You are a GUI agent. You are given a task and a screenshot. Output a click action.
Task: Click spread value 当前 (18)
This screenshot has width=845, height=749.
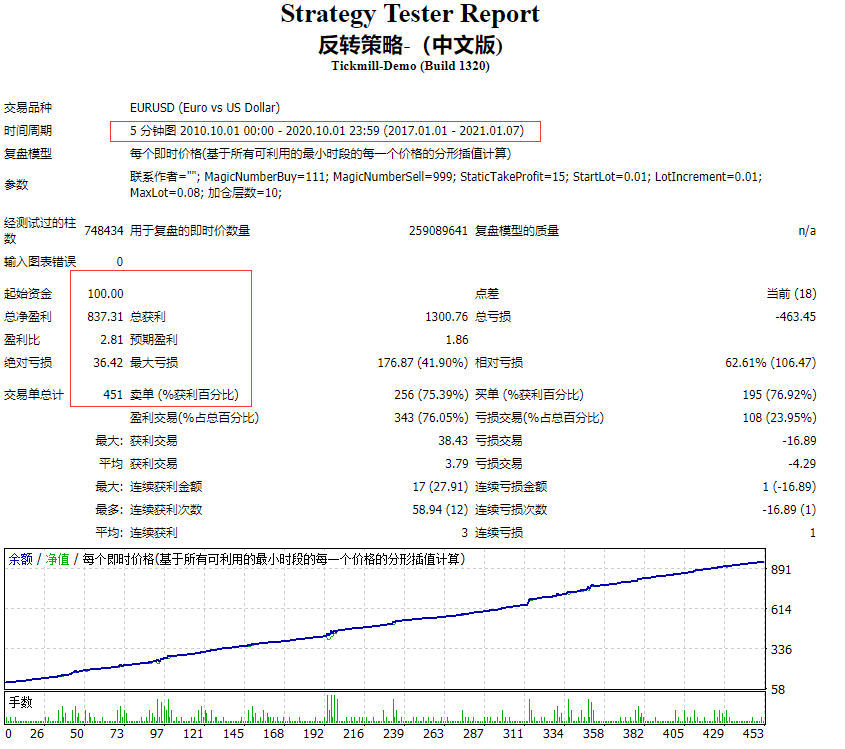point(791,294)
